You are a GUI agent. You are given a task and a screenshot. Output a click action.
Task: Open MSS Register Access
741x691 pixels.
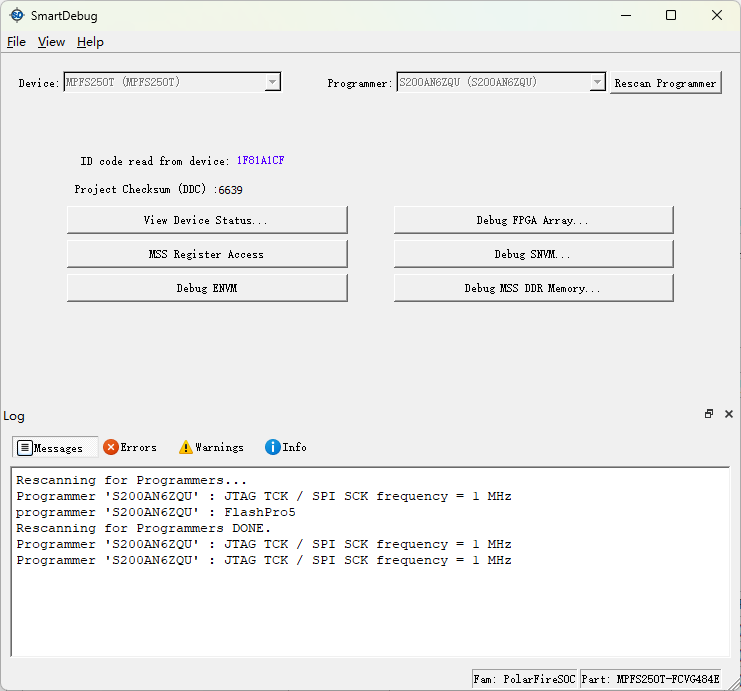[207, 254]
